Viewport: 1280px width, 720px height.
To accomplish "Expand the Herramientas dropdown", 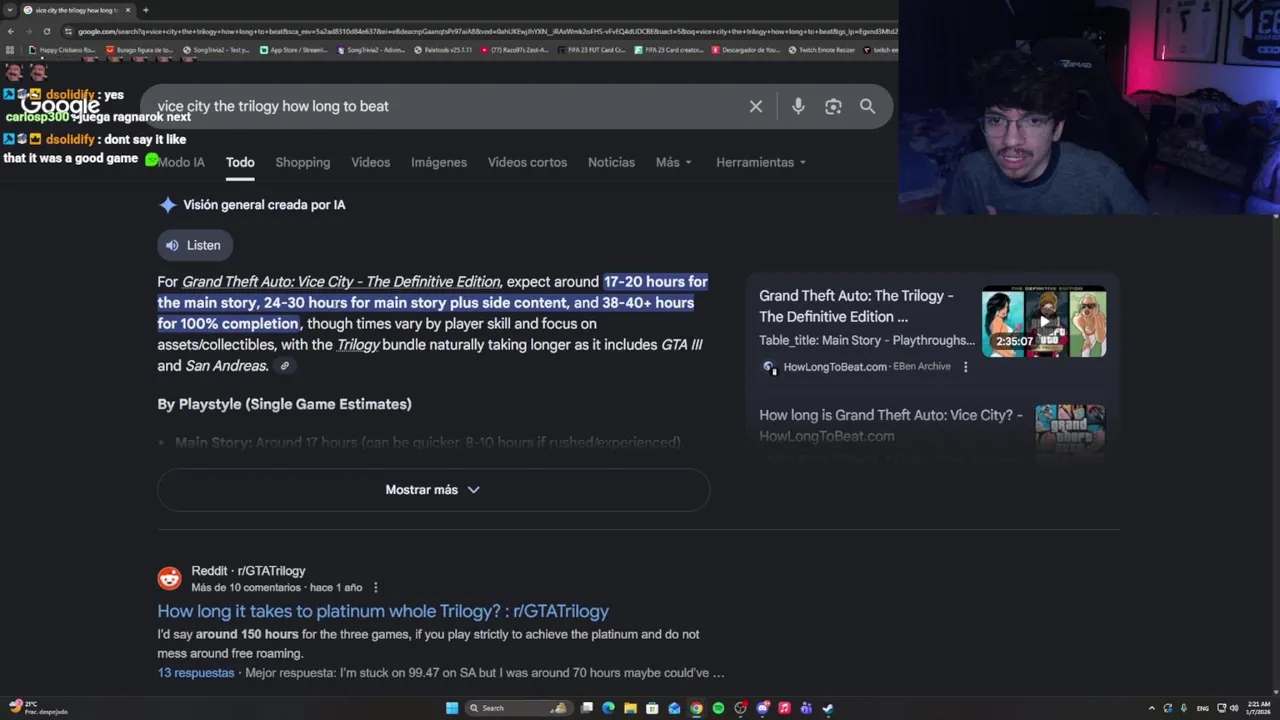I will [x=761, y=162].
